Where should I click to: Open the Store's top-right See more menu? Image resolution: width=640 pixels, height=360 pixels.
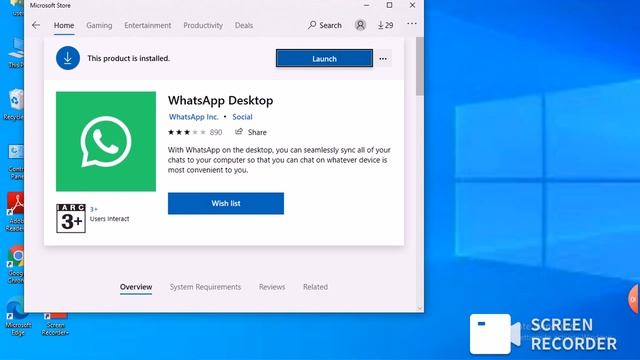[412, 24]
